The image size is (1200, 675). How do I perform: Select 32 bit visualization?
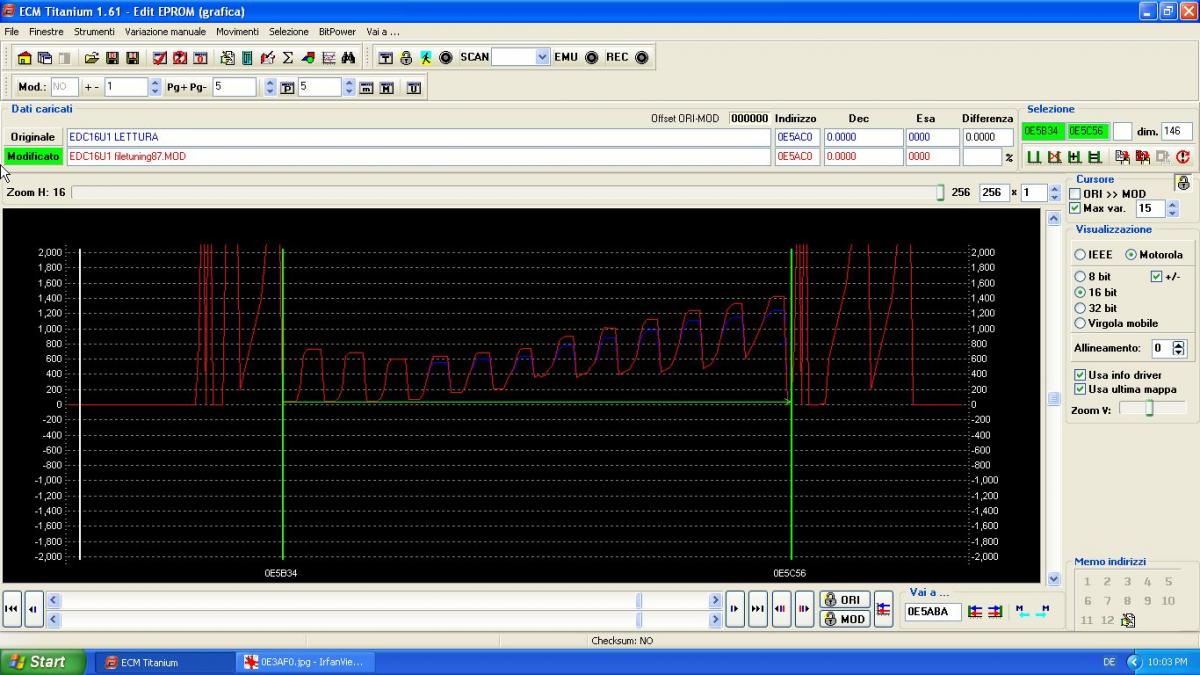[x=1080, y=308]
